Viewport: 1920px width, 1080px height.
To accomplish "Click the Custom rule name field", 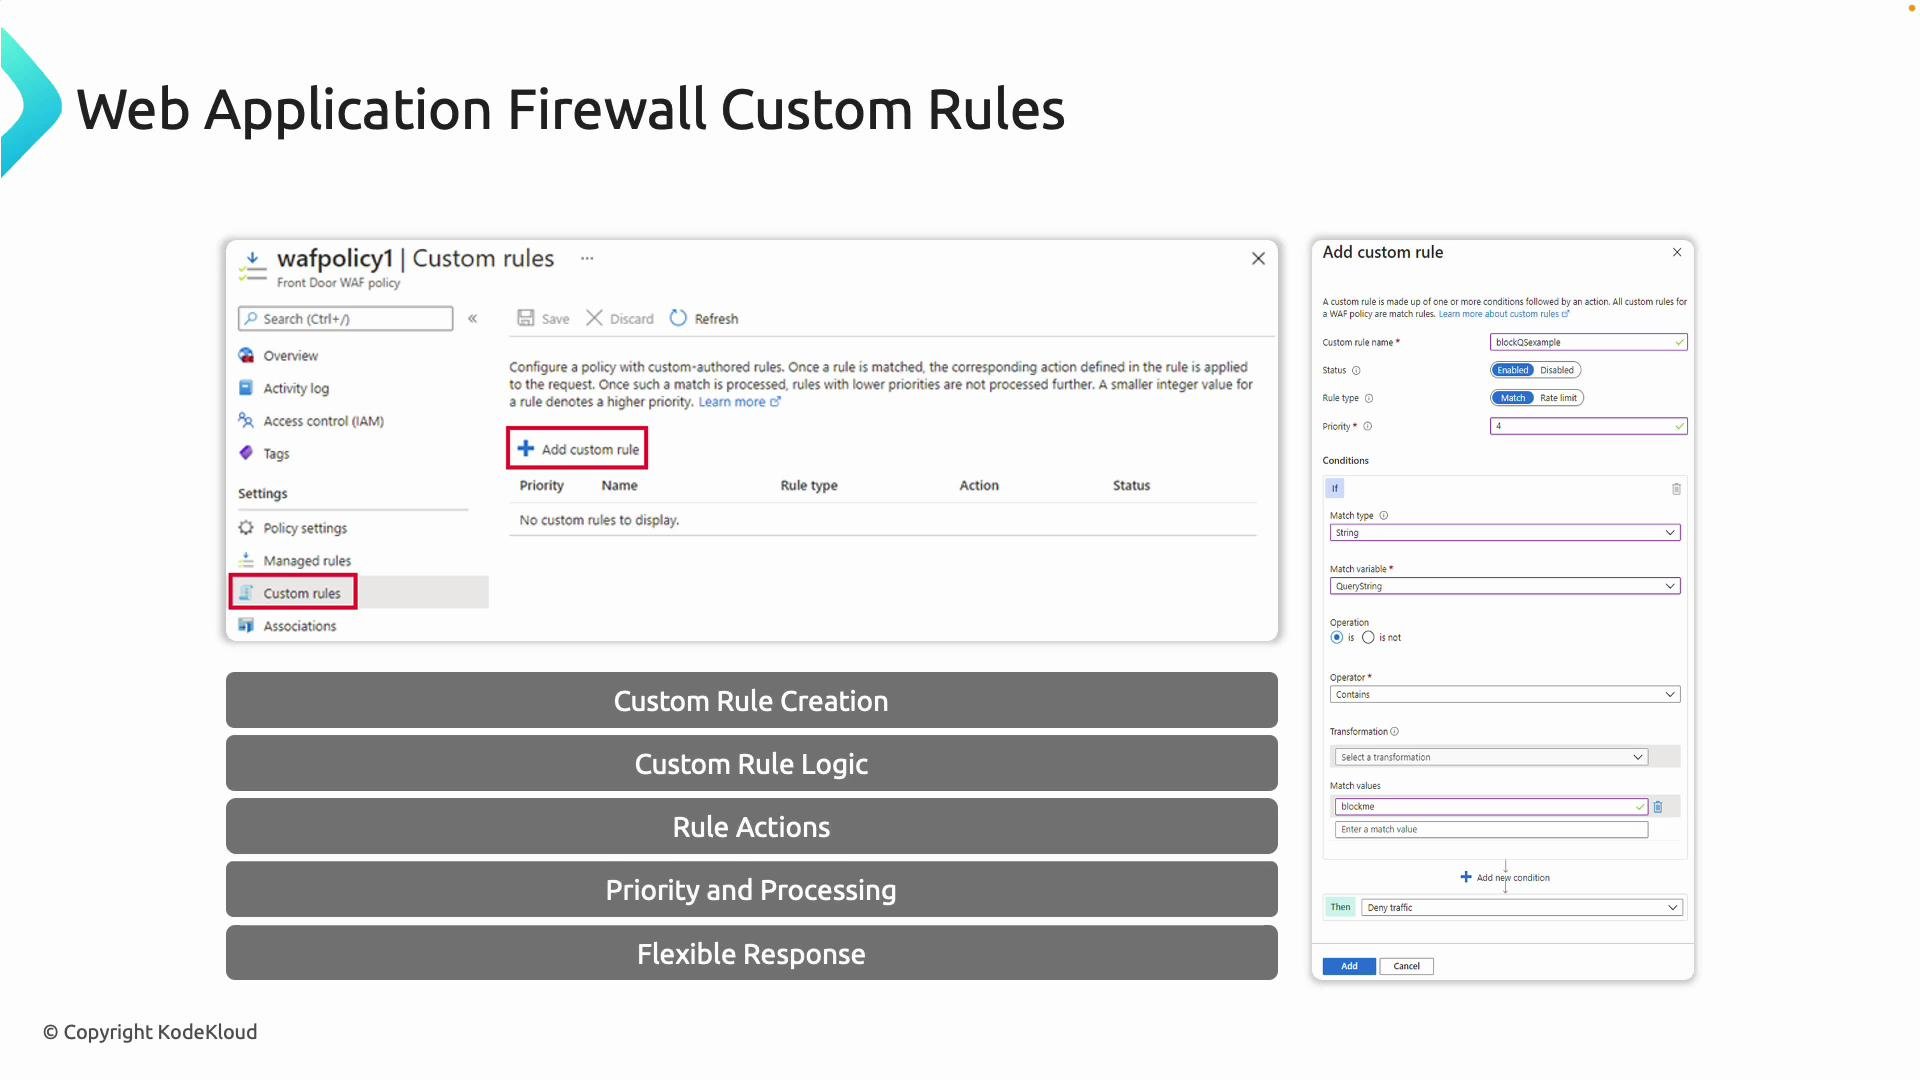I will click(1588, 342).
